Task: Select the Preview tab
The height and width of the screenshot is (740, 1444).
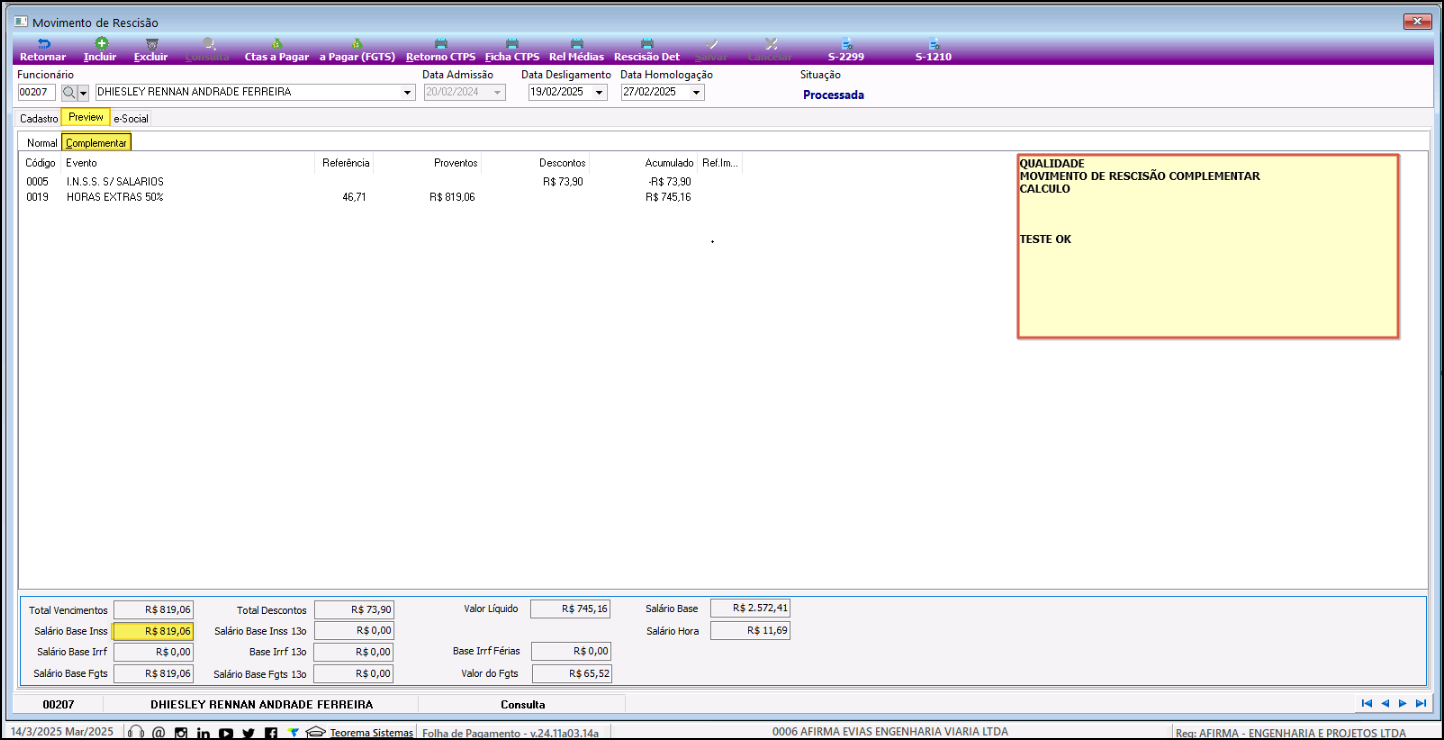Action: [86, 117]
